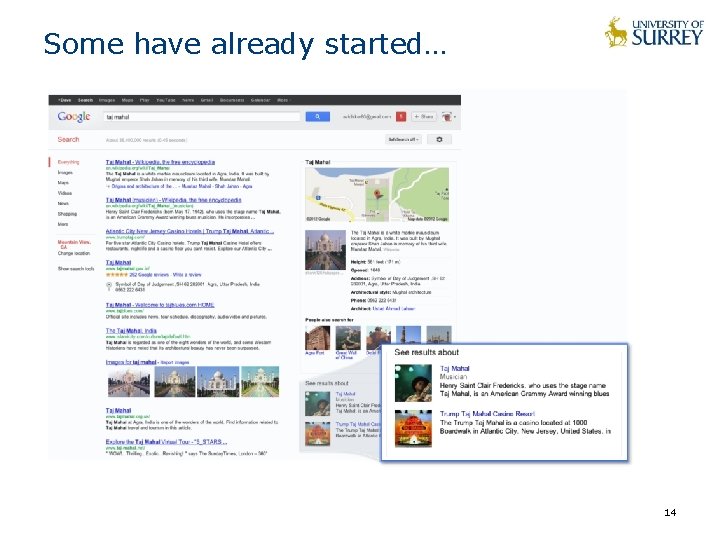Select Maps in the top black bar
Viewport: 720px width, 540px height.
tap(127, 100)
